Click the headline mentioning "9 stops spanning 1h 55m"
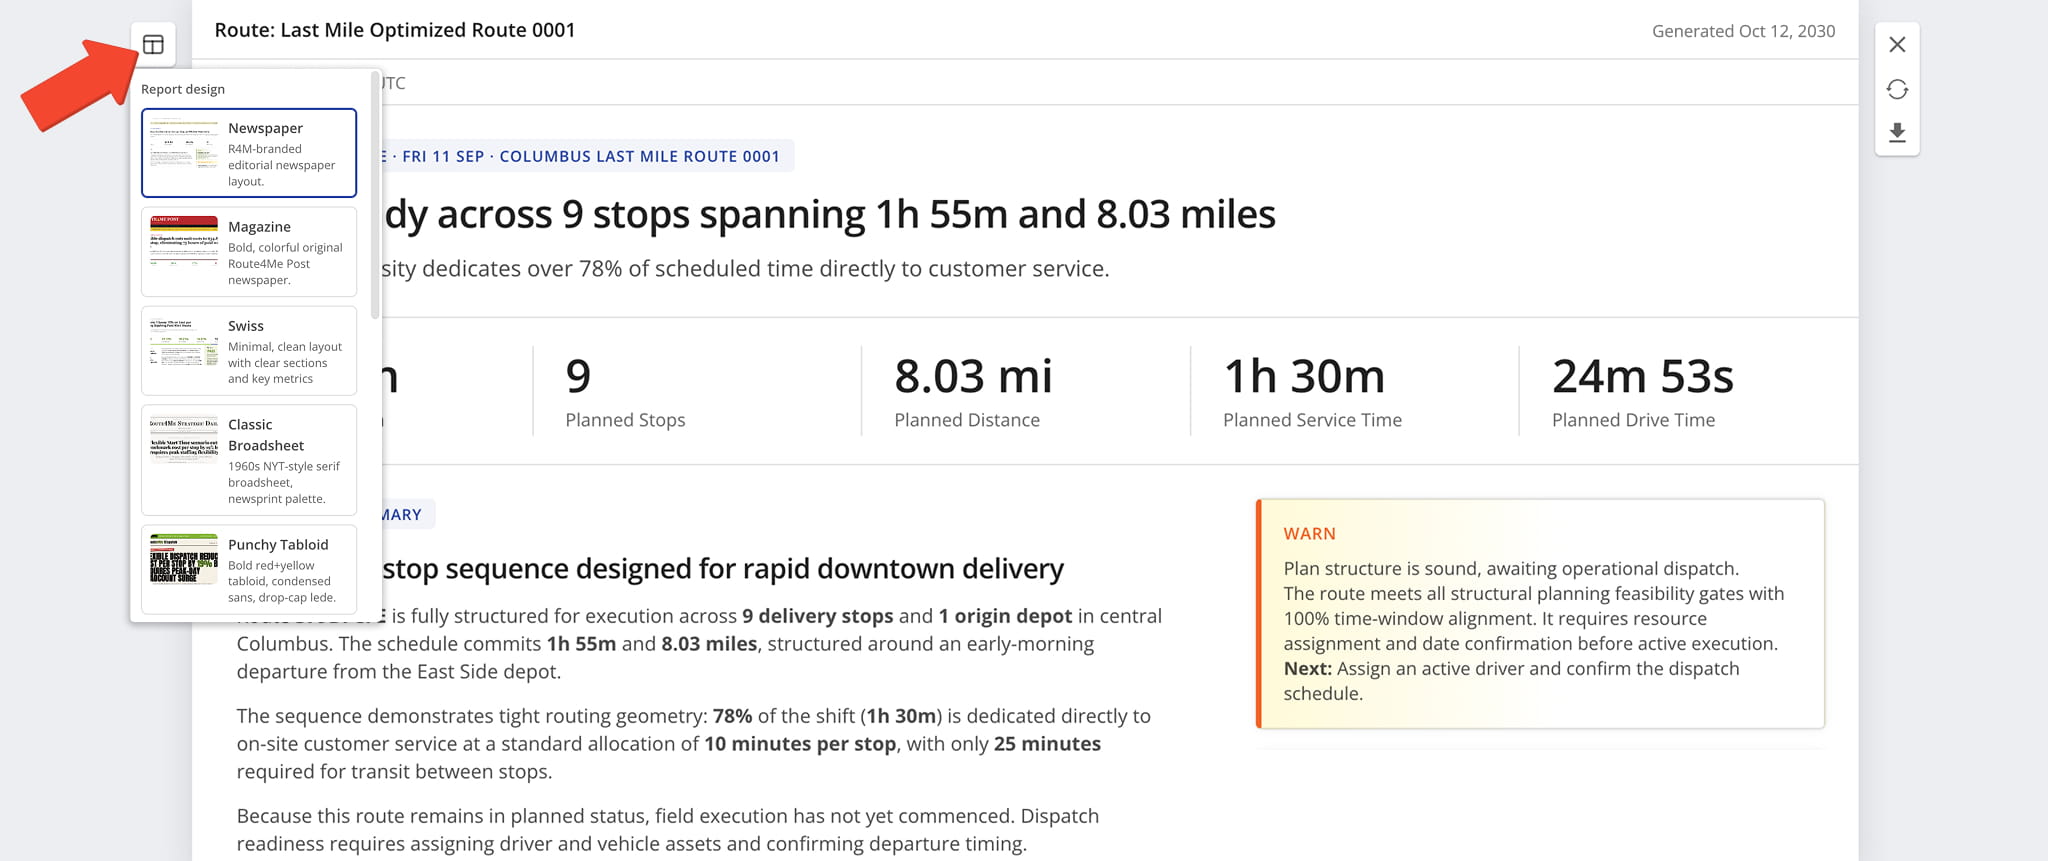 830,214
